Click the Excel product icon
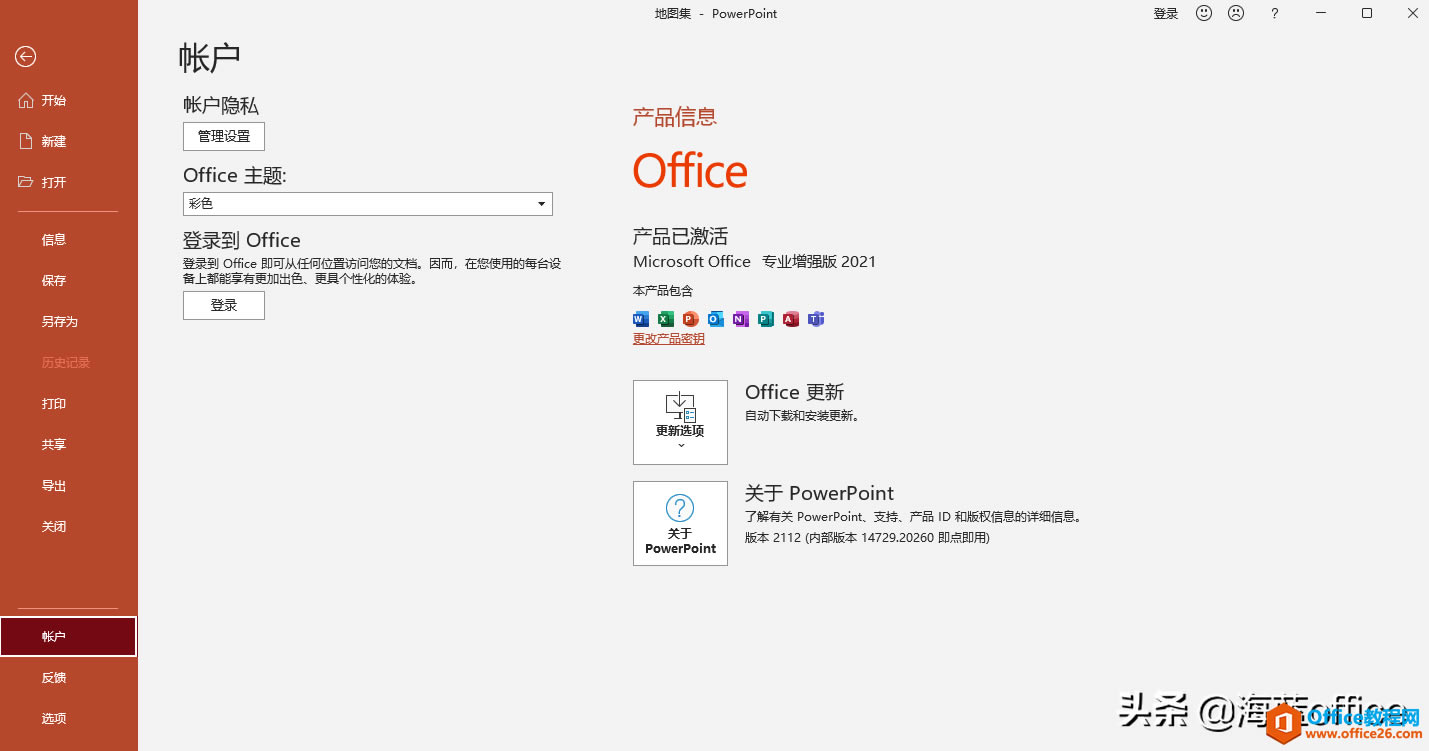The image size is (1429, 751). [x=666, y=319]
